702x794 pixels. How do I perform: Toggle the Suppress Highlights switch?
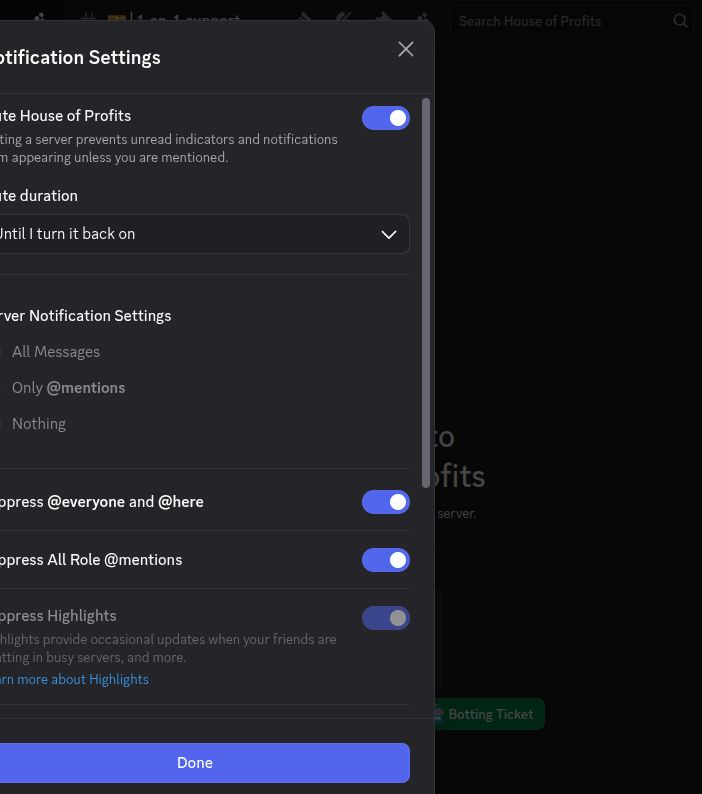pyautogui.click(x=385, y=618)
